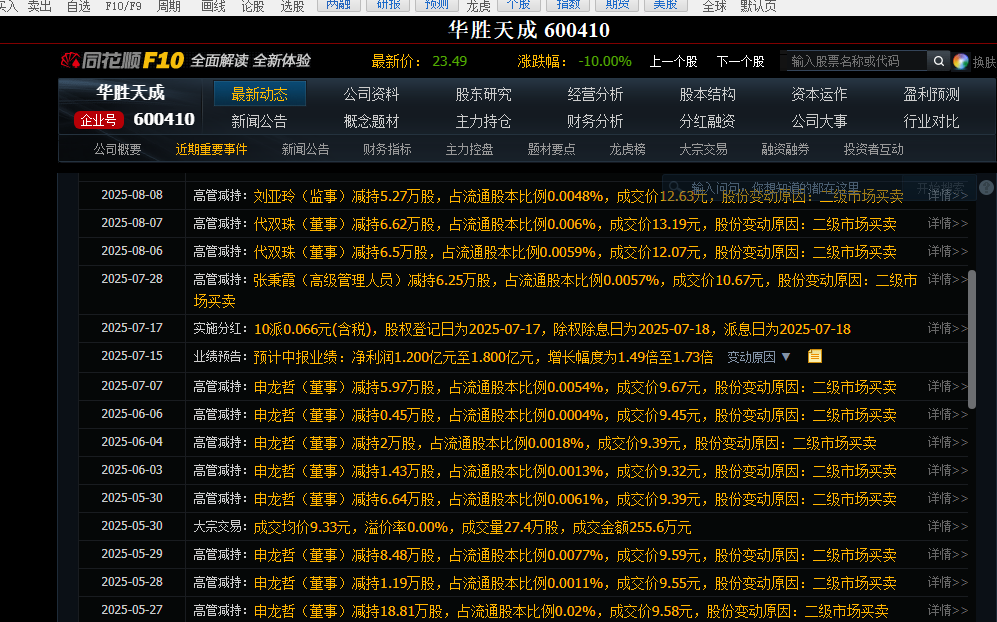Select the 概念题材 tab
This screenshot has width=997, height=622.
371,121
